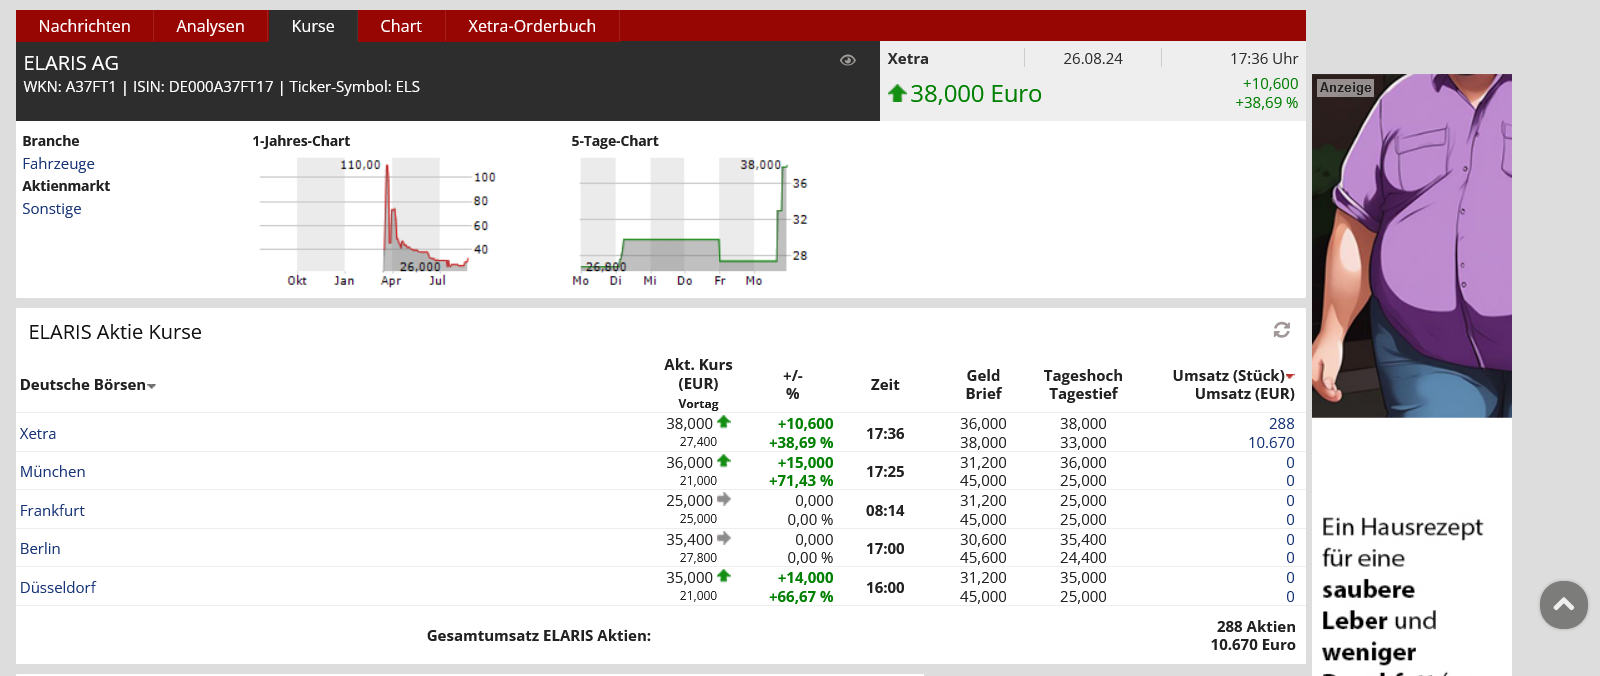Click the gray arrow in the Berlin row
This screenshot has height=676, width=1600.
pyautogui.click(x=724, y=538)
